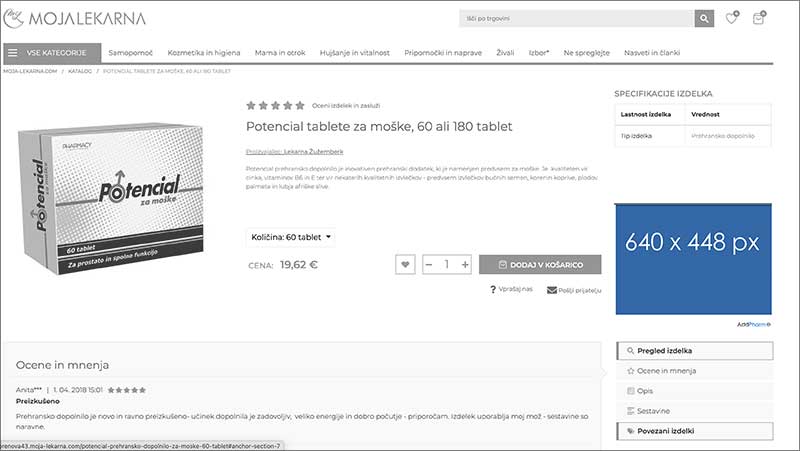Click Oceni izdelek in zasluži link
Viewport: 800px width, 451px height.
[346, 106]
